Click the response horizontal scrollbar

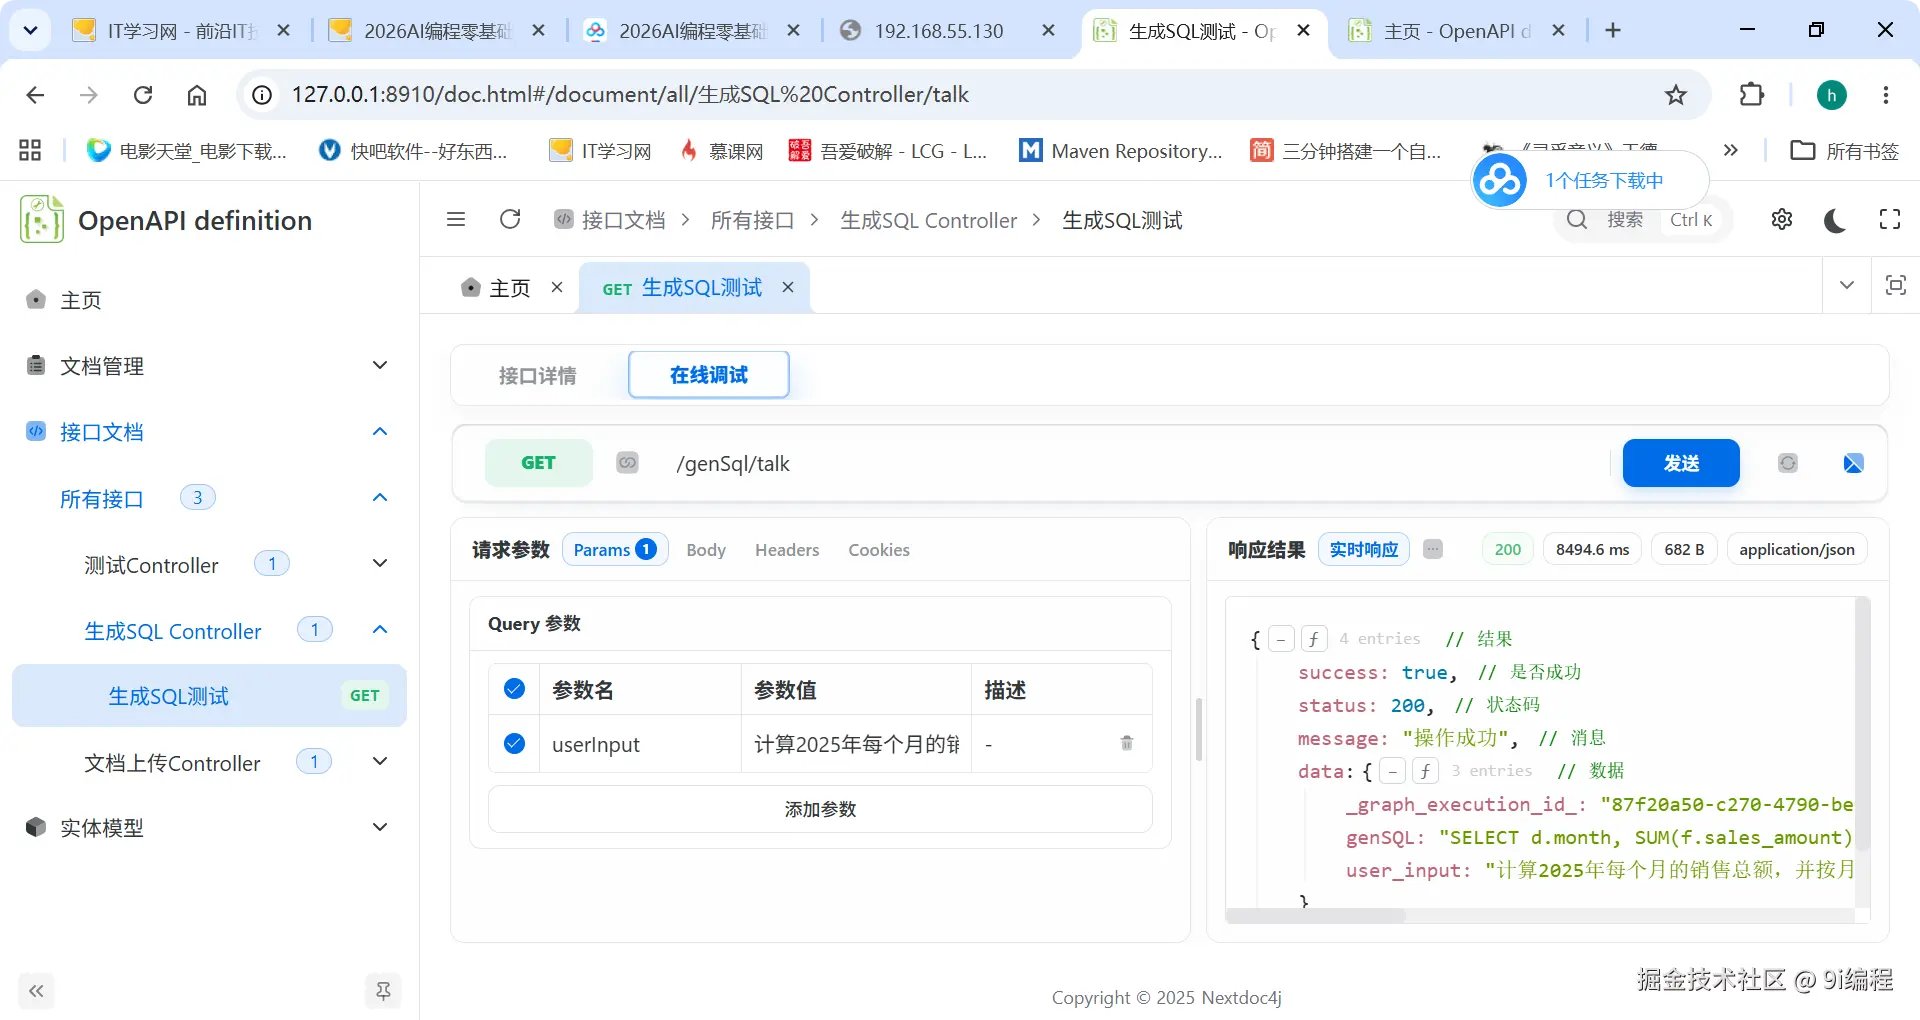point(1316,916)
